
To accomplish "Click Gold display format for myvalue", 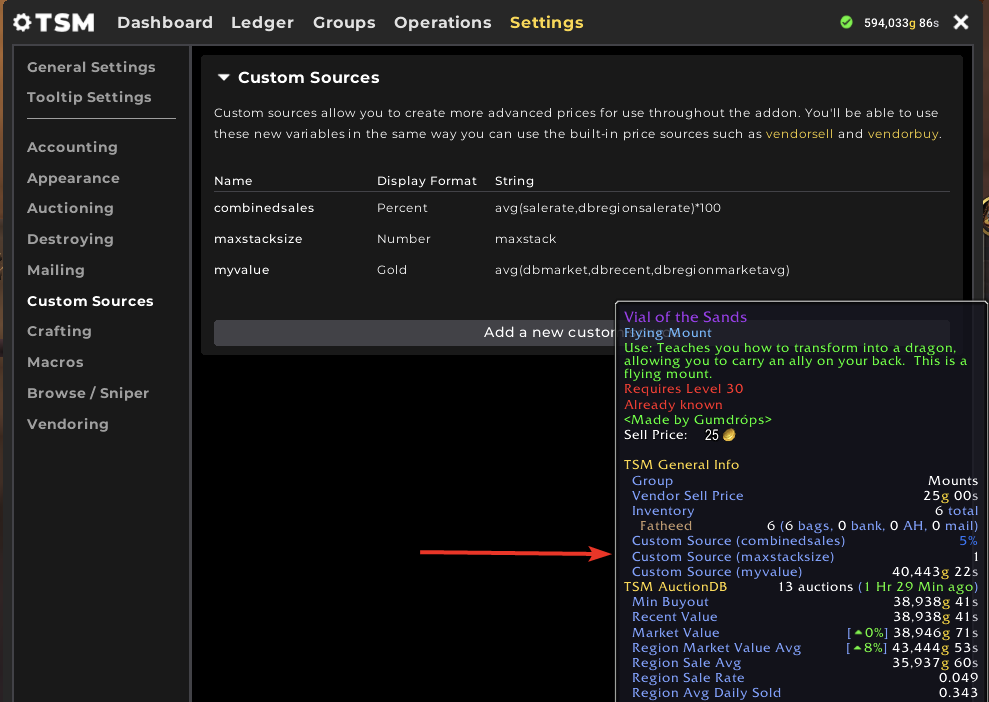I will (x=392, y=270).
